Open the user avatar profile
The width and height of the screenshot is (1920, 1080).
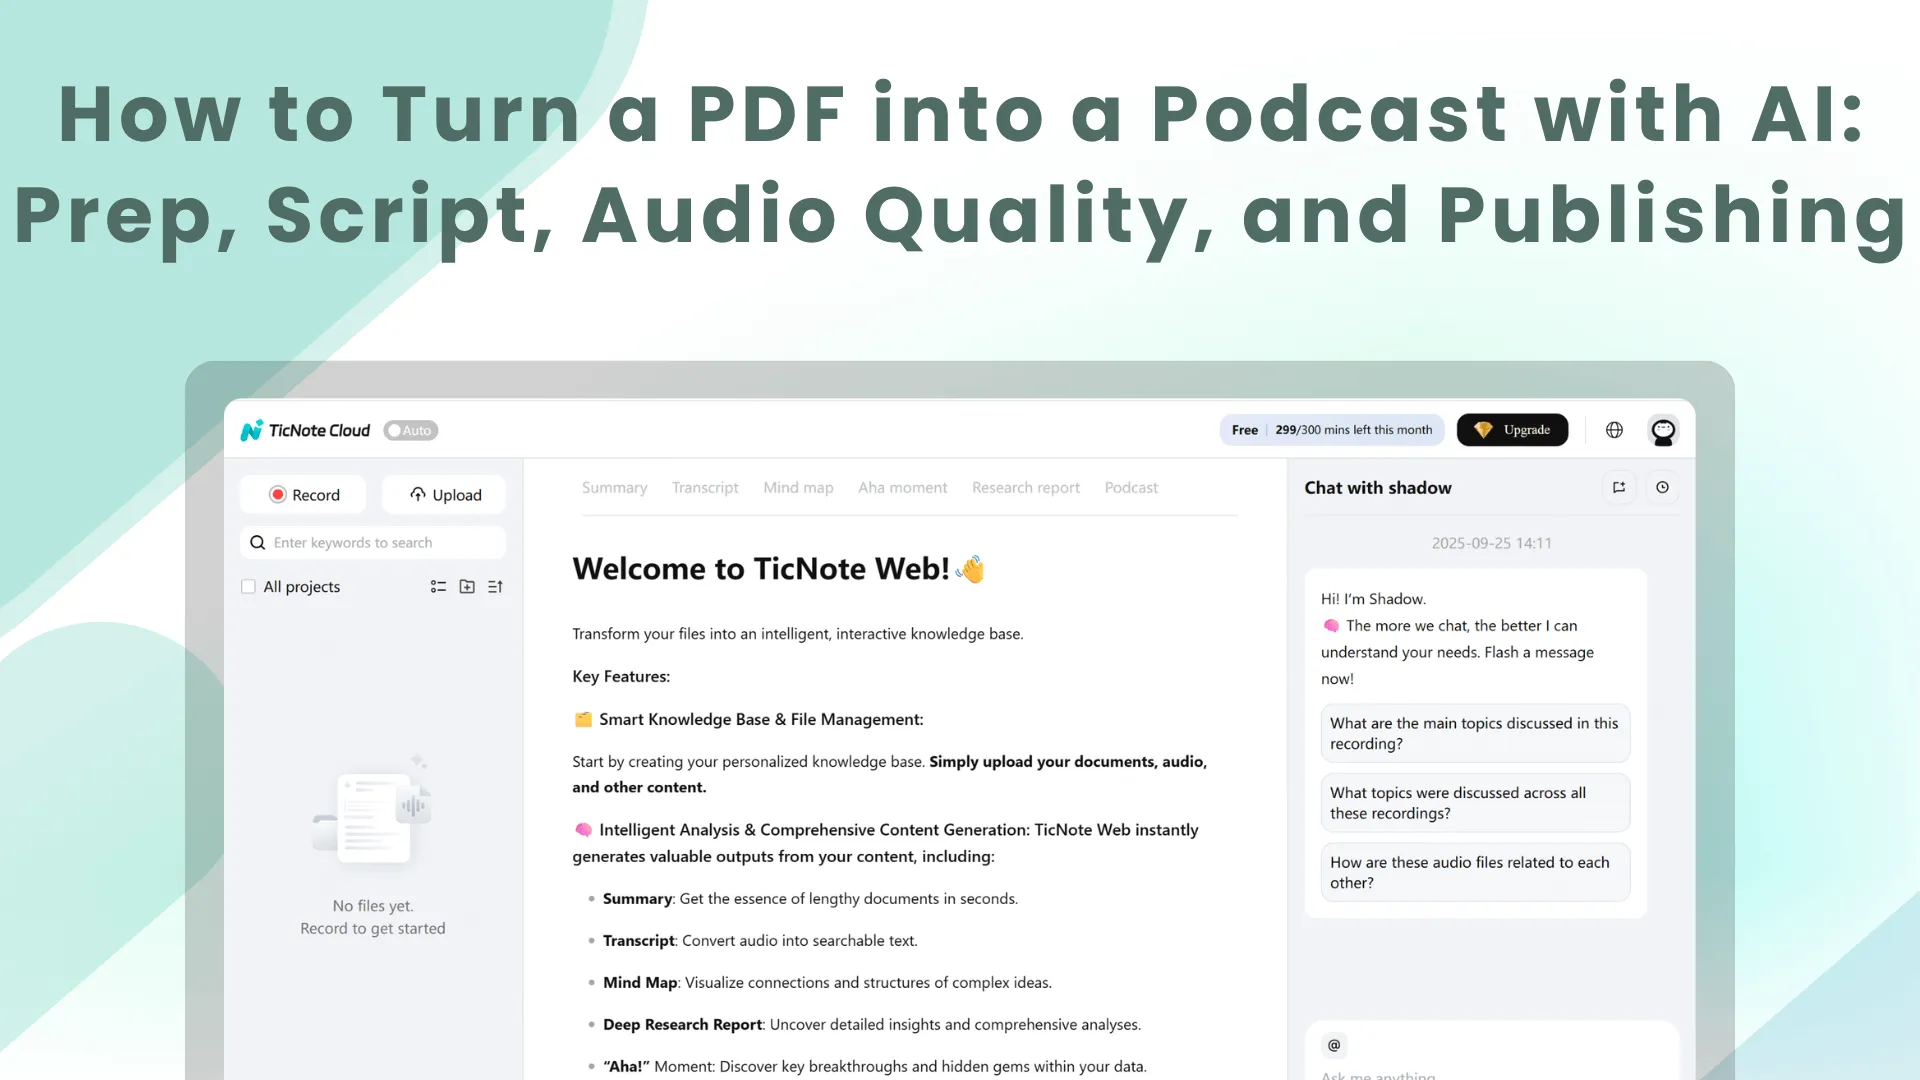[1663, 431]
